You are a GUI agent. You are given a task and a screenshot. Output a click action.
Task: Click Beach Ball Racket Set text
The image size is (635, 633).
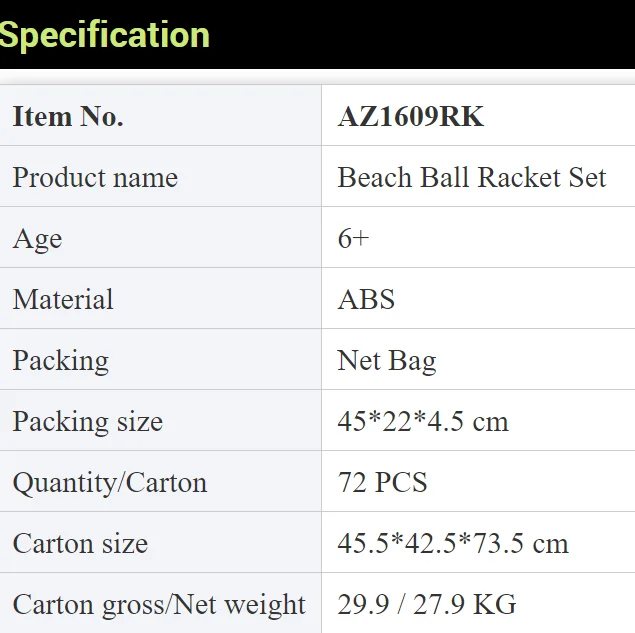472,177
